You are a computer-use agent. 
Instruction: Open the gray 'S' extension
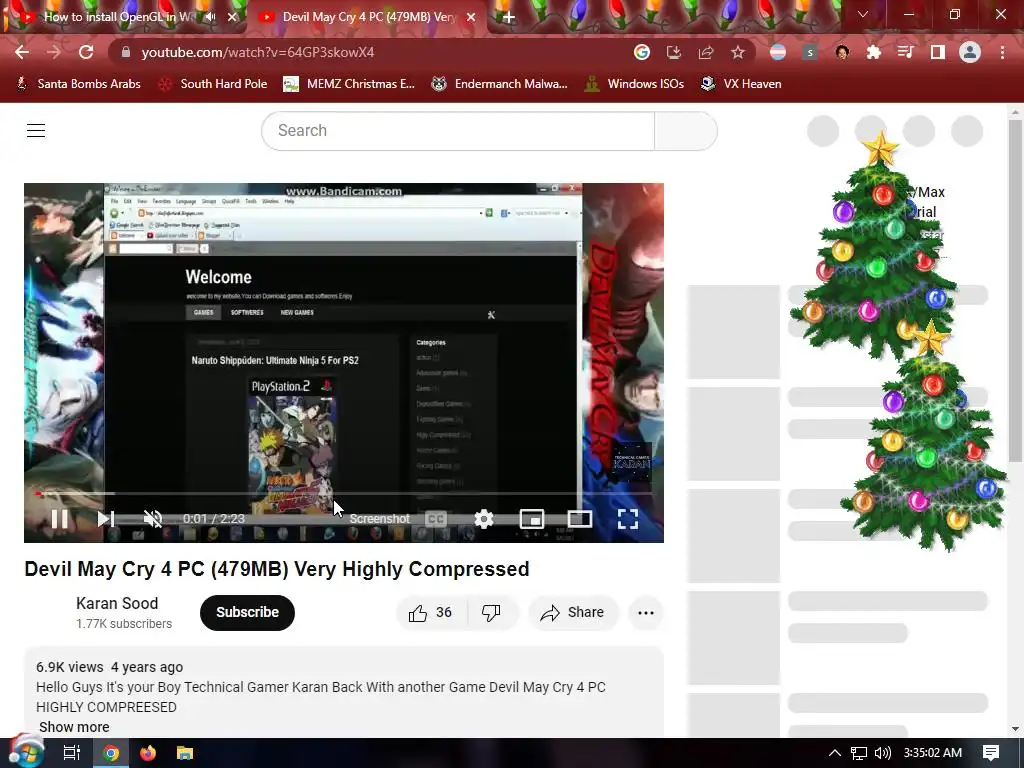[810, 52]
